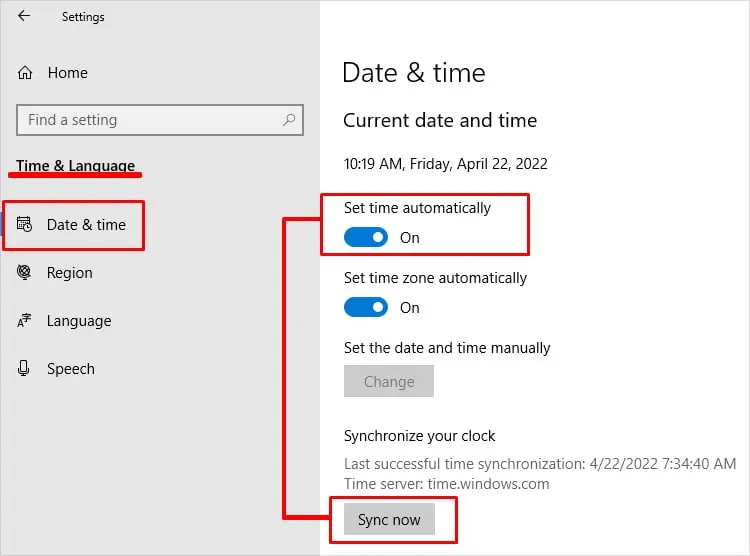Go to Language settings
Image resolution: width=750 pixels, height=556 pixels.
[x=79, y=321]
